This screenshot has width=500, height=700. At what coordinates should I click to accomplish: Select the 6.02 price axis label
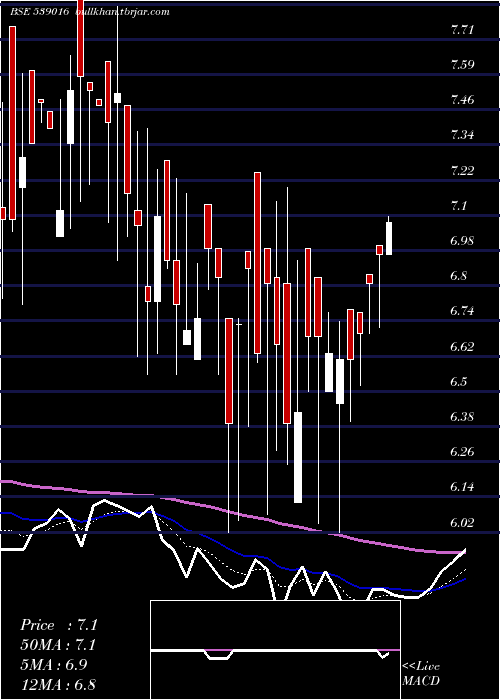(461, 522)
